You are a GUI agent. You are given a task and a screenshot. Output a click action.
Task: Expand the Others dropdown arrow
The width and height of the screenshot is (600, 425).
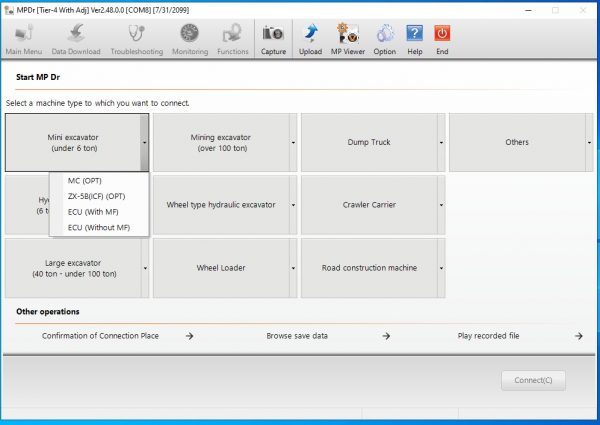pos(589,142)
